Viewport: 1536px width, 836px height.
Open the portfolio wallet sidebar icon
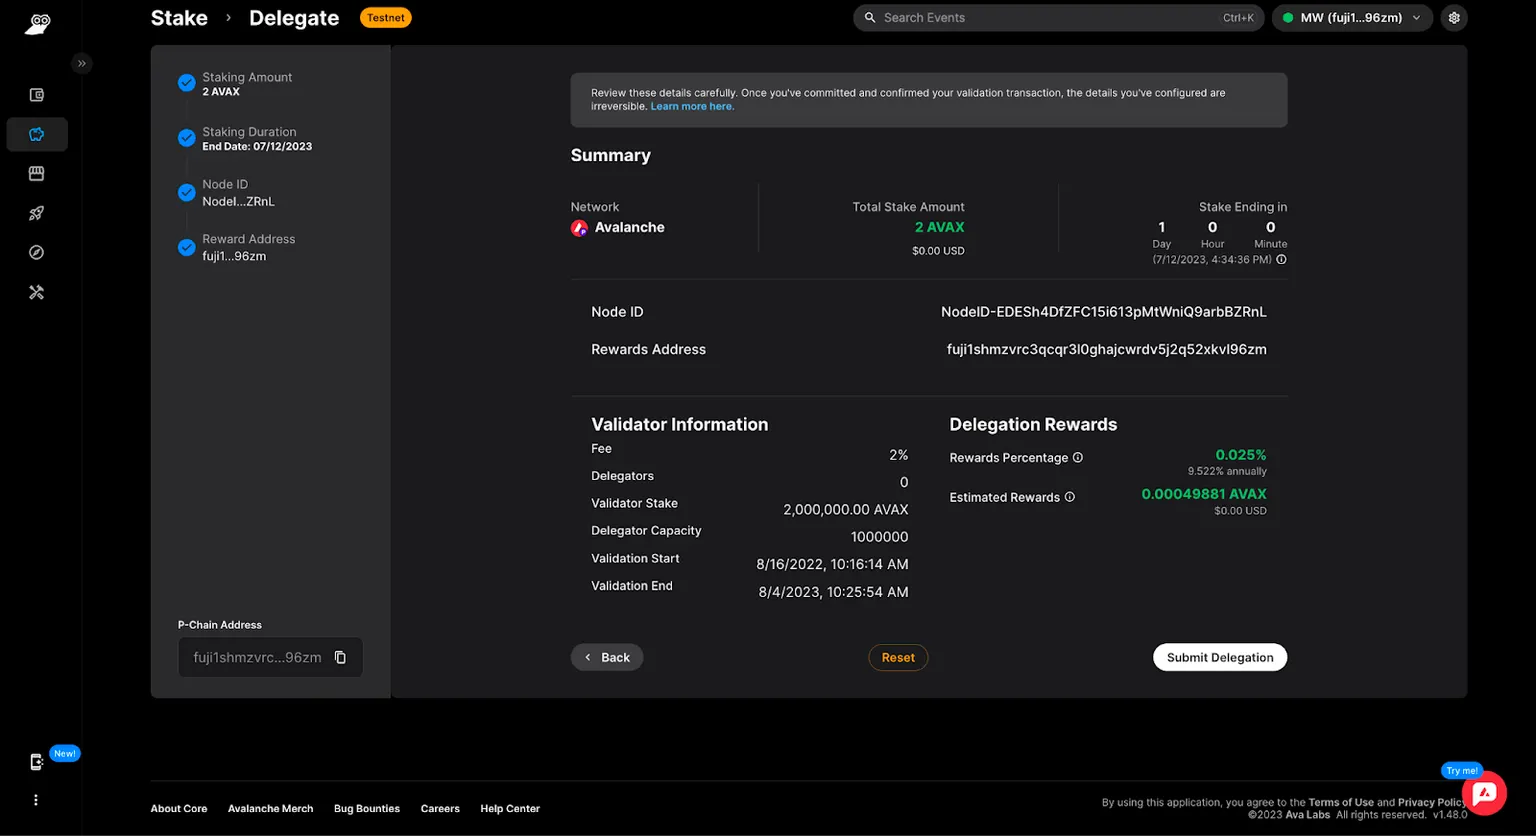(37, 95)
